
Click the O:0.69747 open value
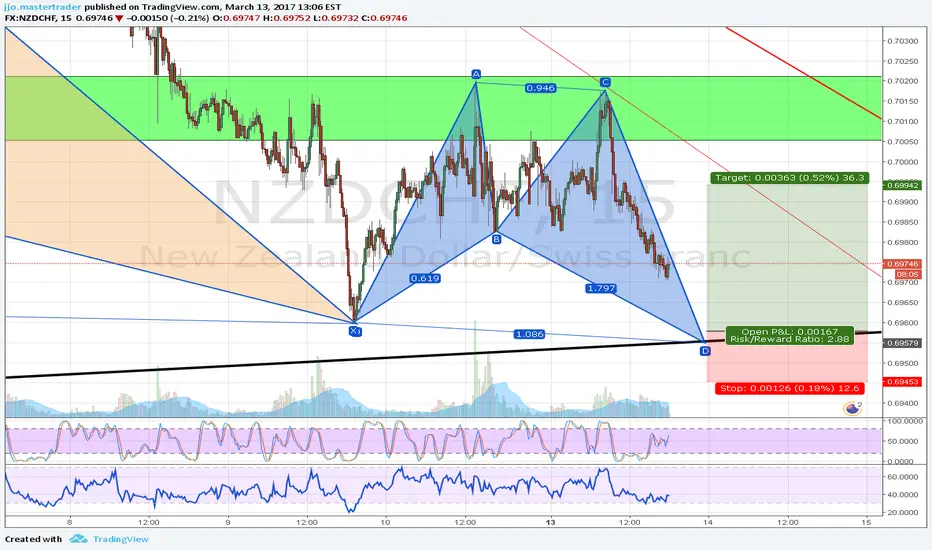[x=236, y=18]
